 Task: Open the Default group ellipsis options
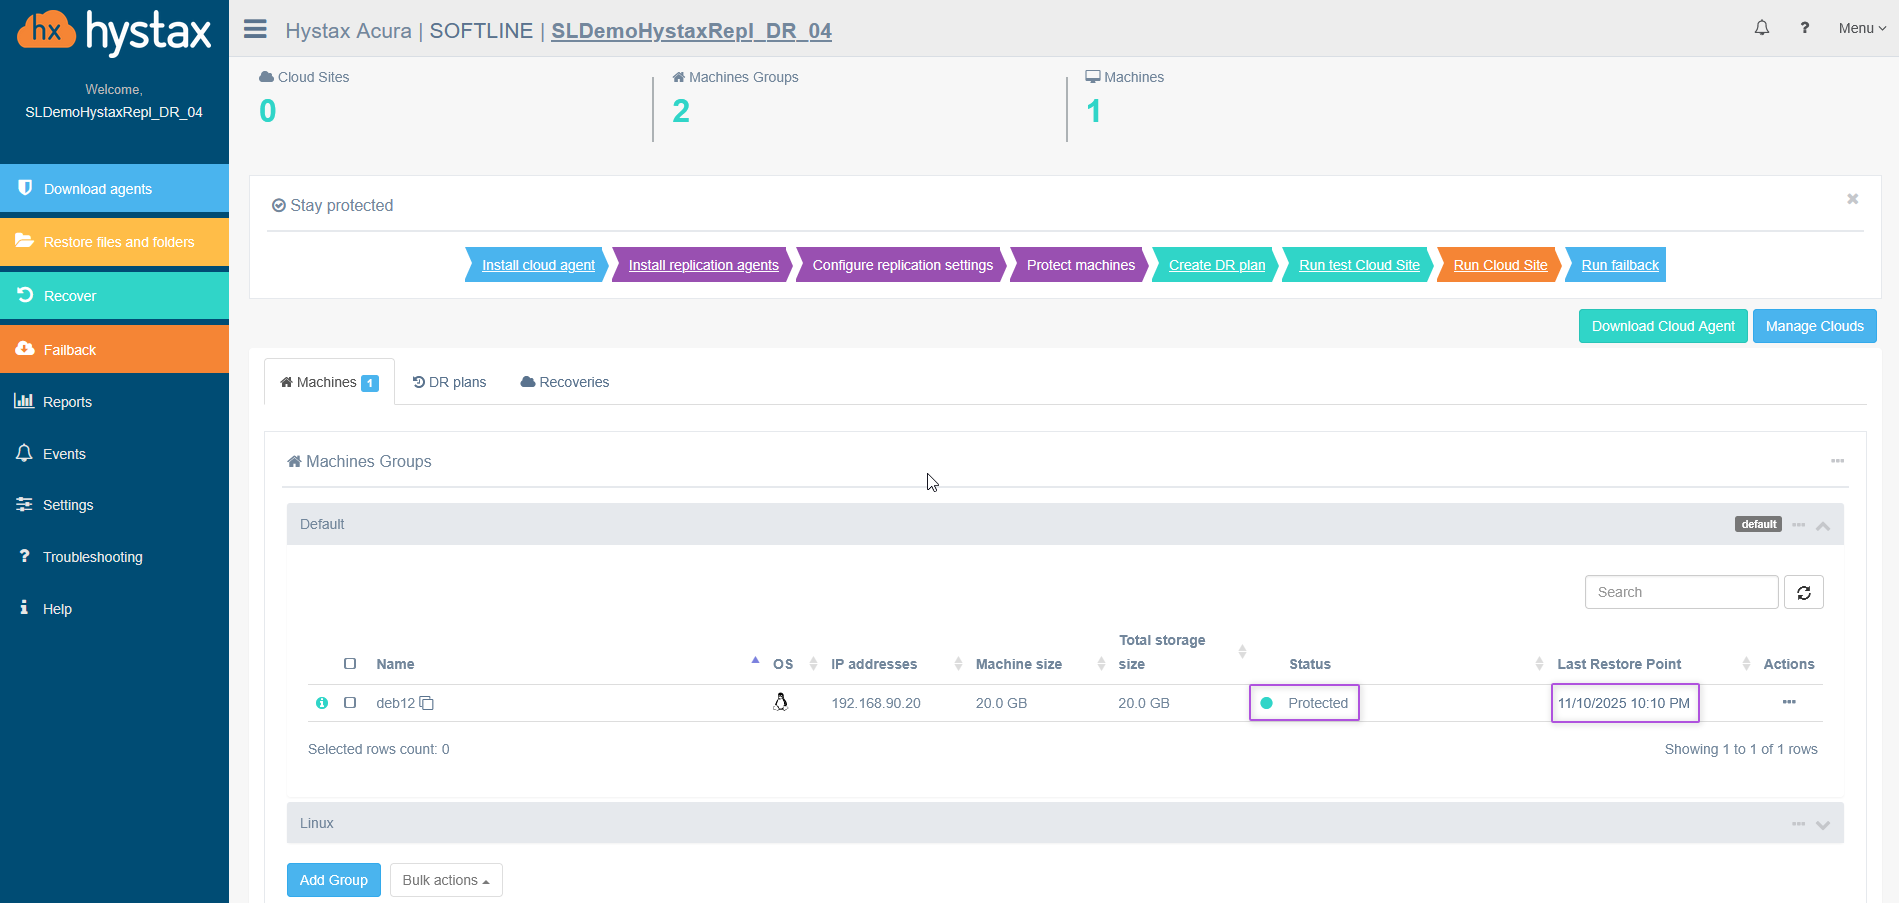[x=1798, y=525]
